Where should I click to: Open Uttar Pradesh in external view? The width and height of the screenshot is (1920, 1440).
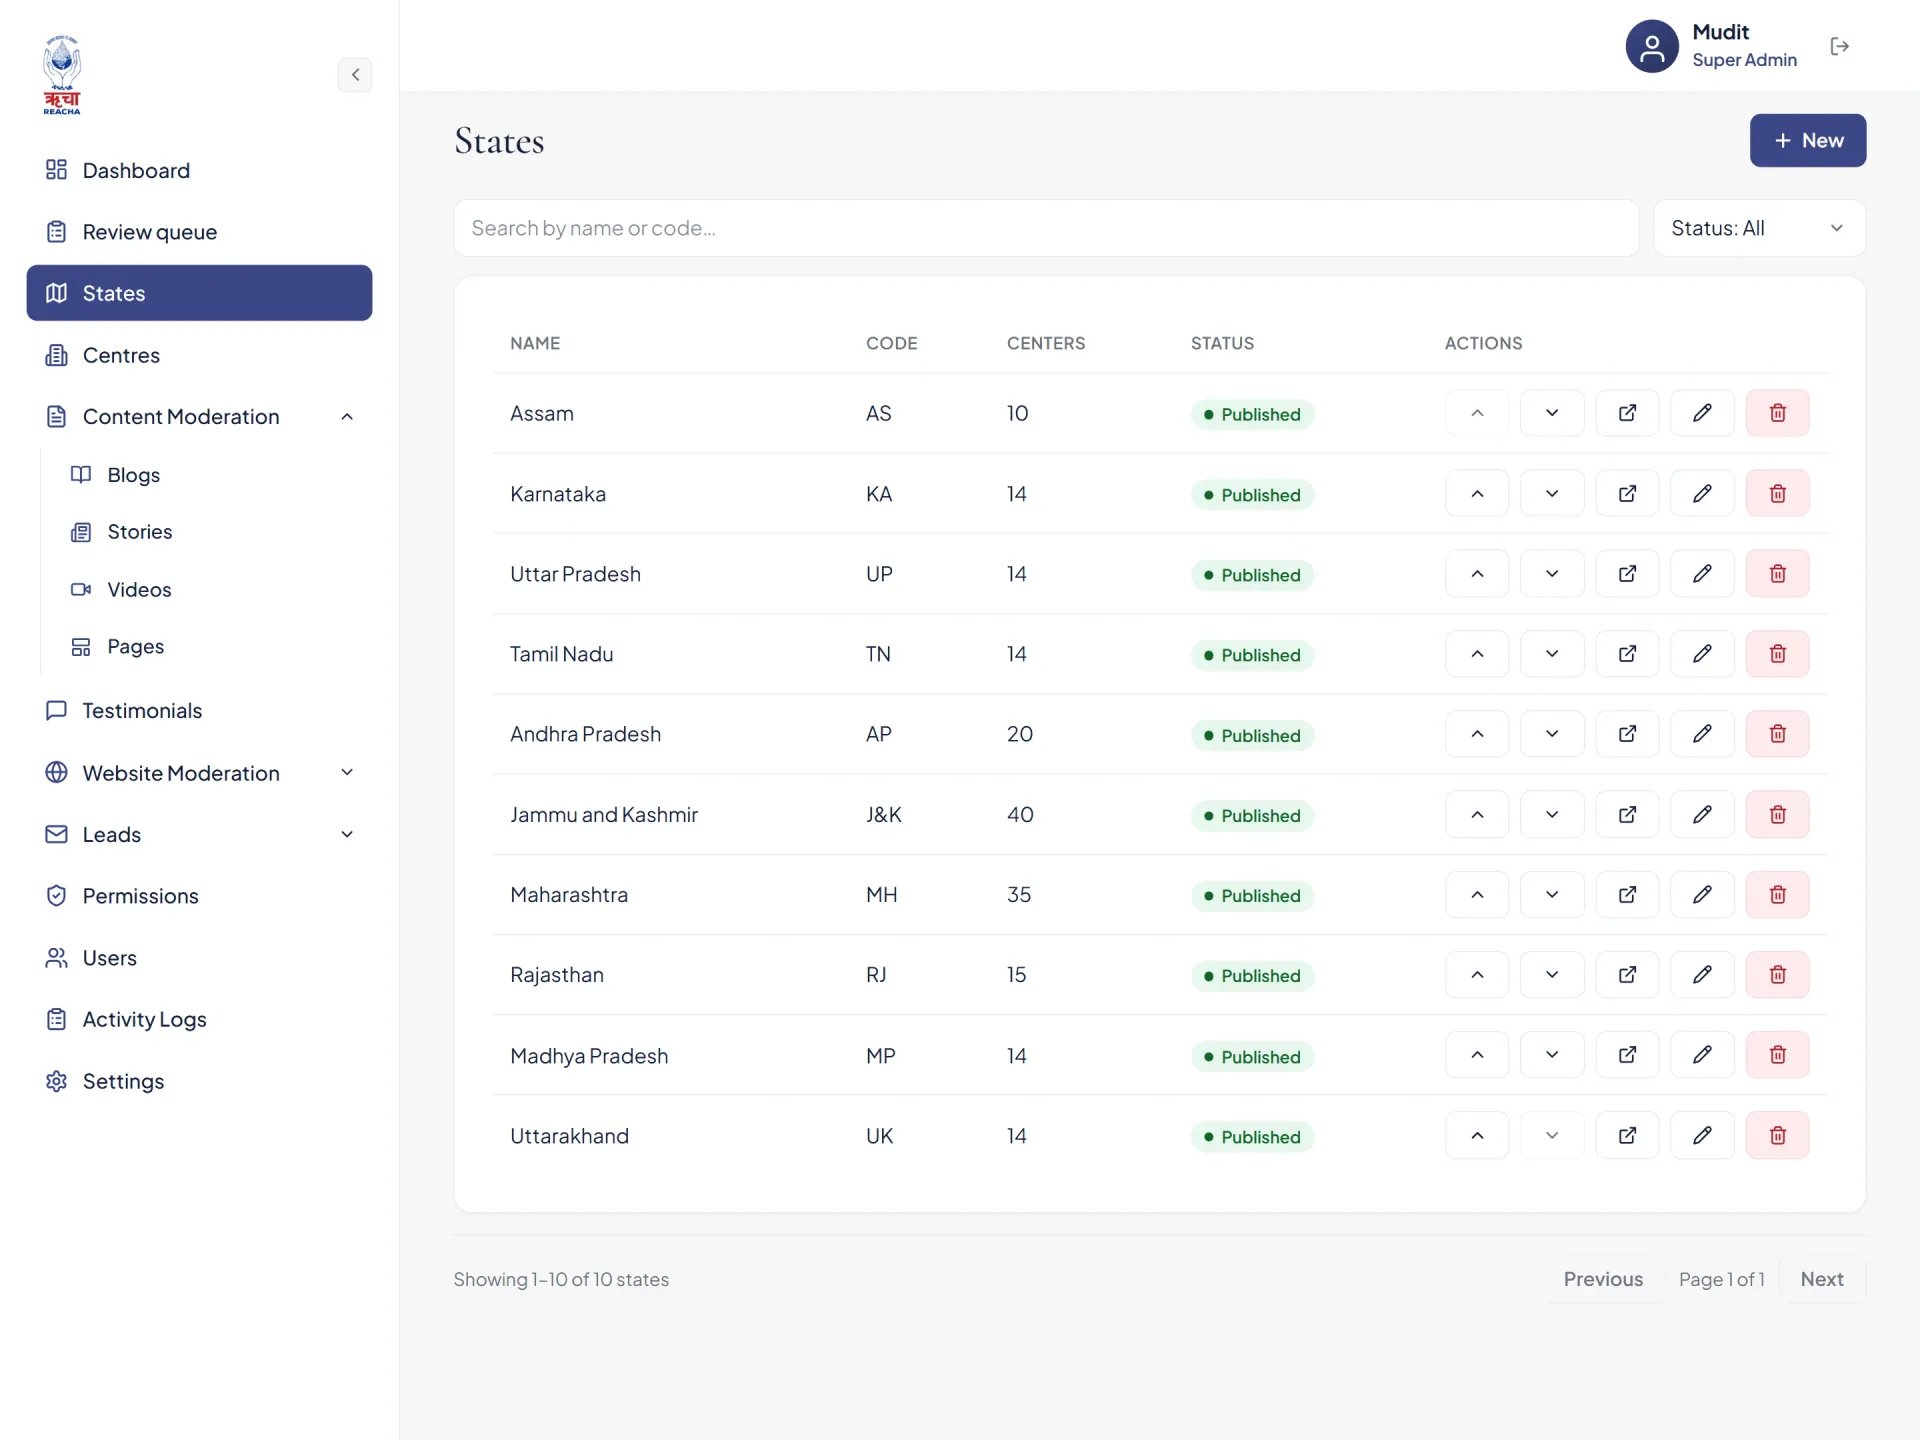click(1627, 574)
